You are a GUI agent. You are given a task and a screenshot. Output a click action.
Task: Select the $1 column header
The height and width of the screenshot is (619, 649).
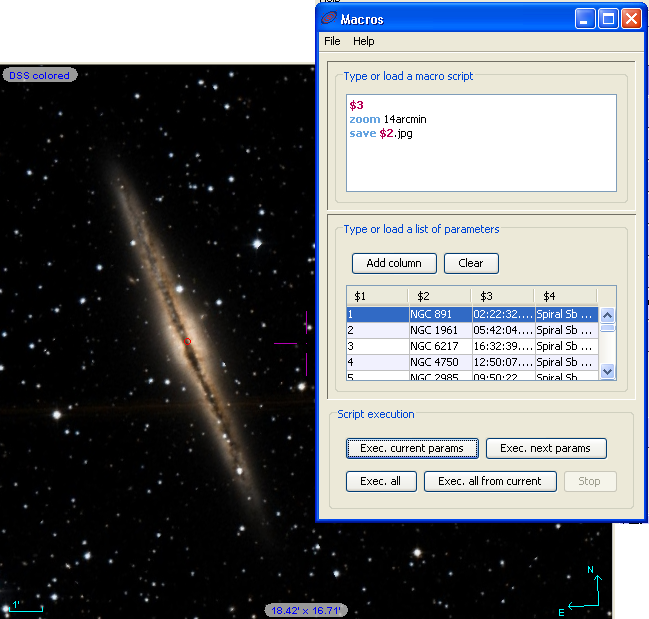[x=377, y=296]
